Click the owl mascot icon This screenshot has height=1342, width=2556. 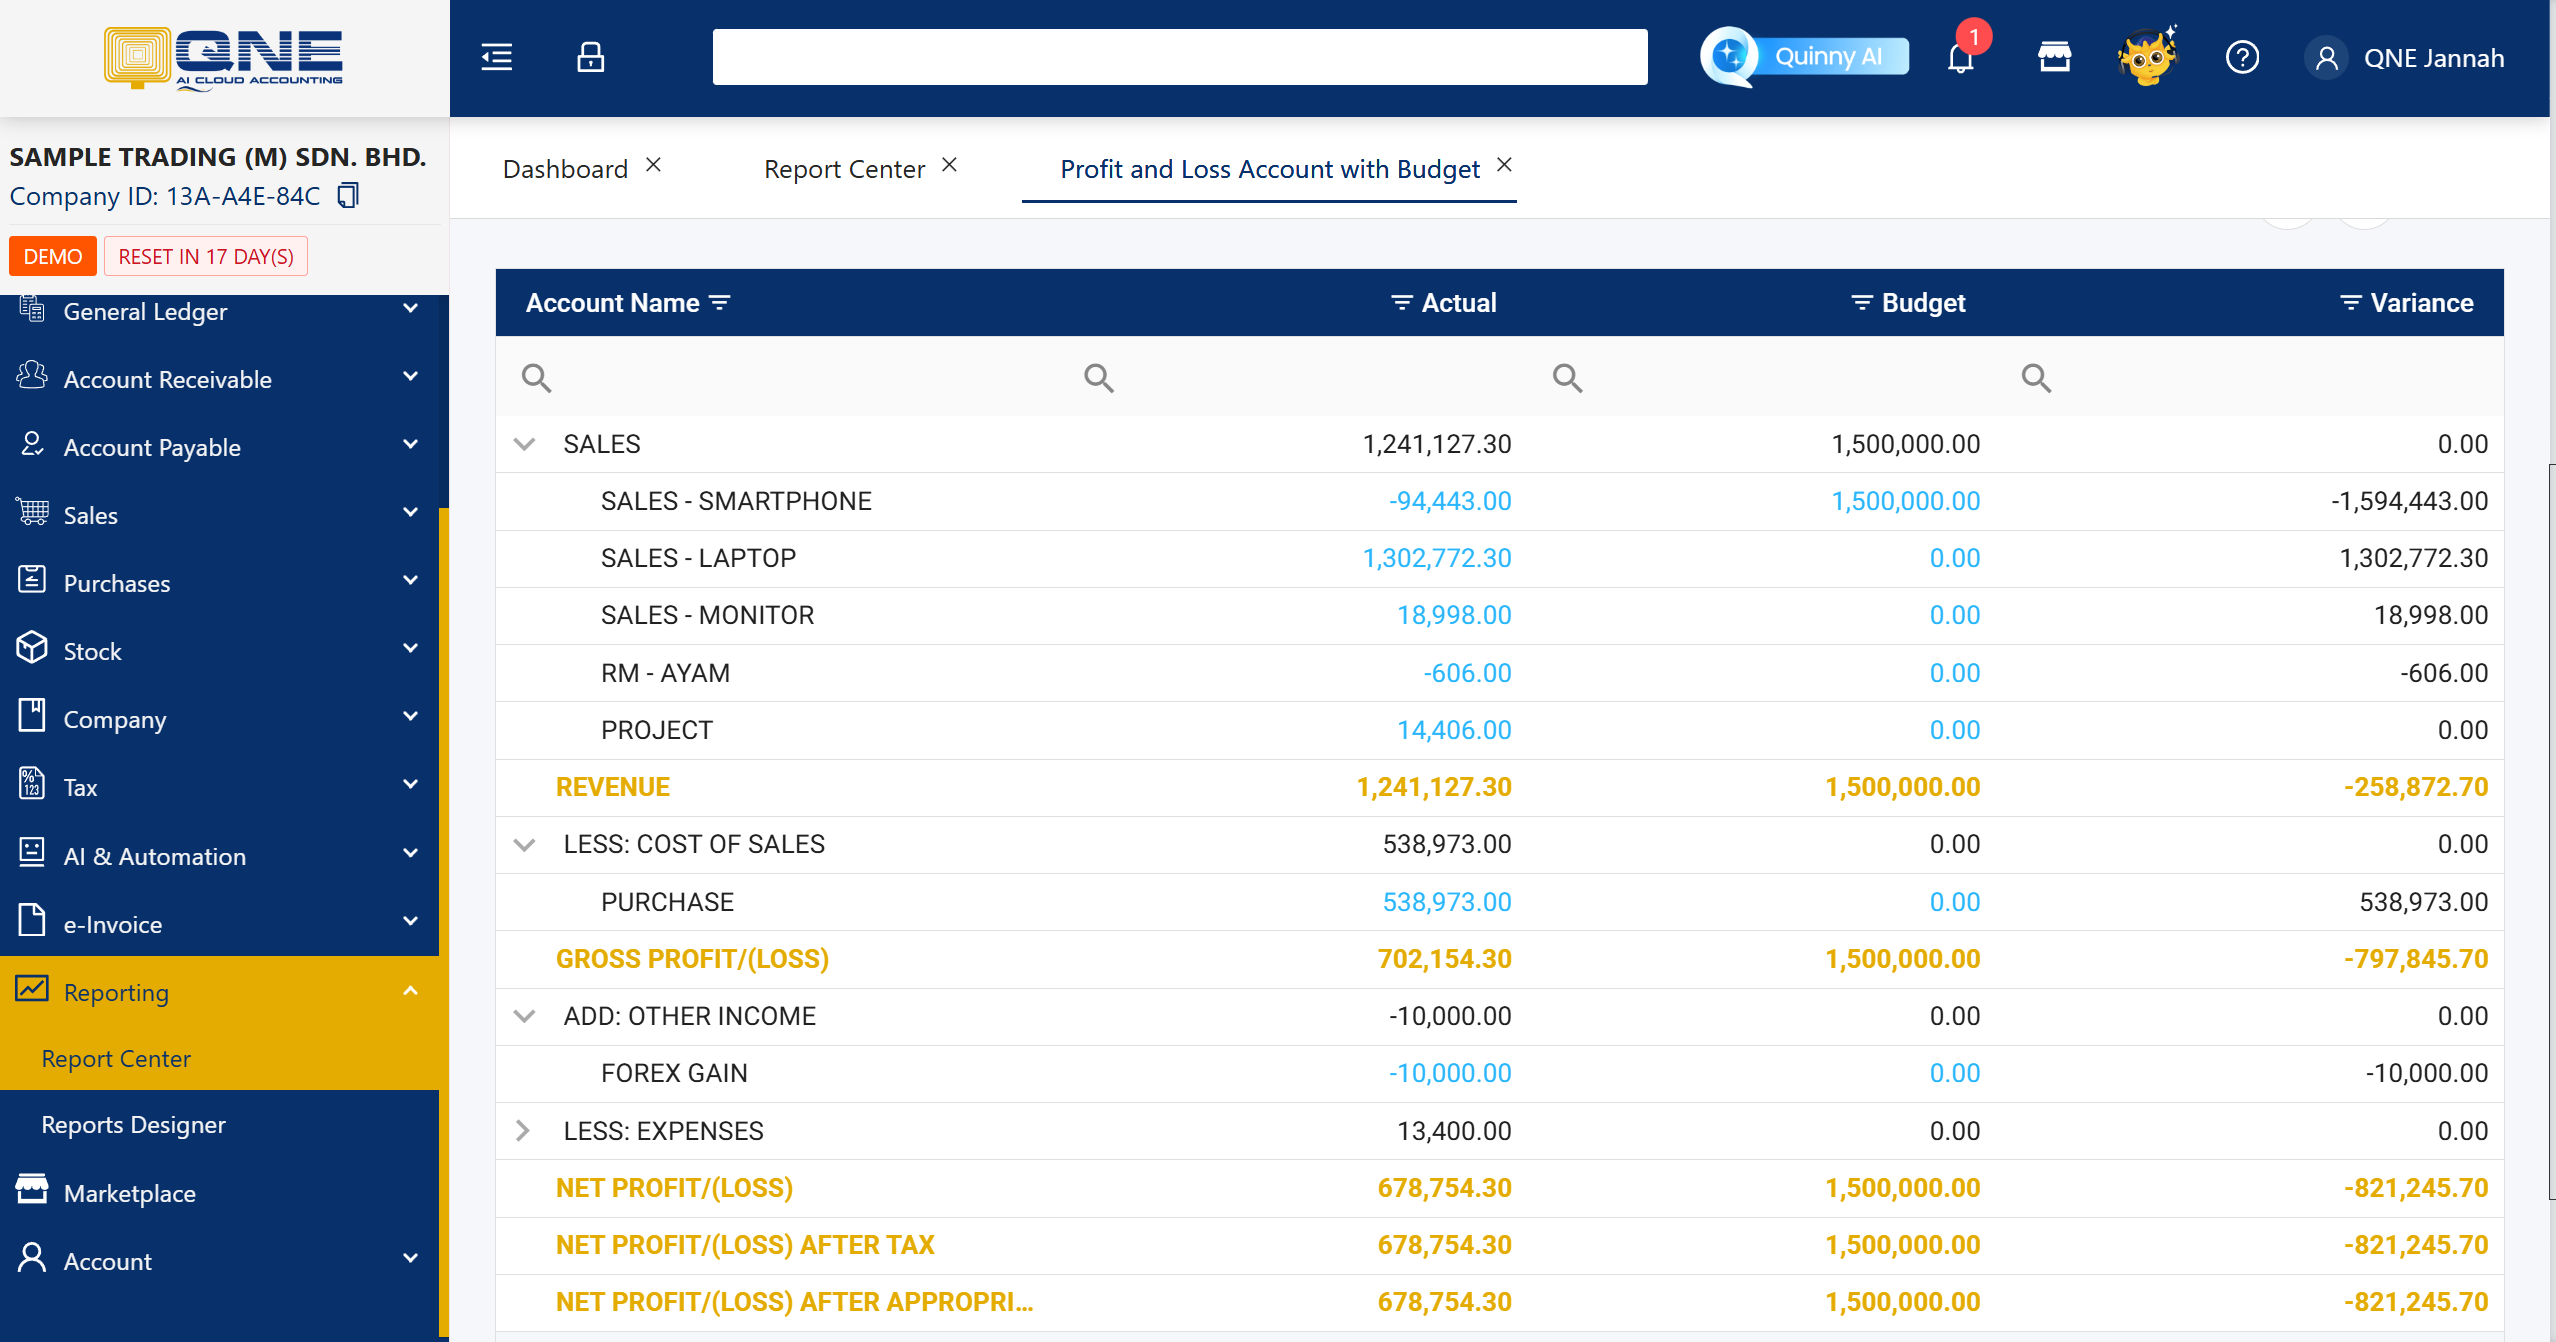(2146, 57)
